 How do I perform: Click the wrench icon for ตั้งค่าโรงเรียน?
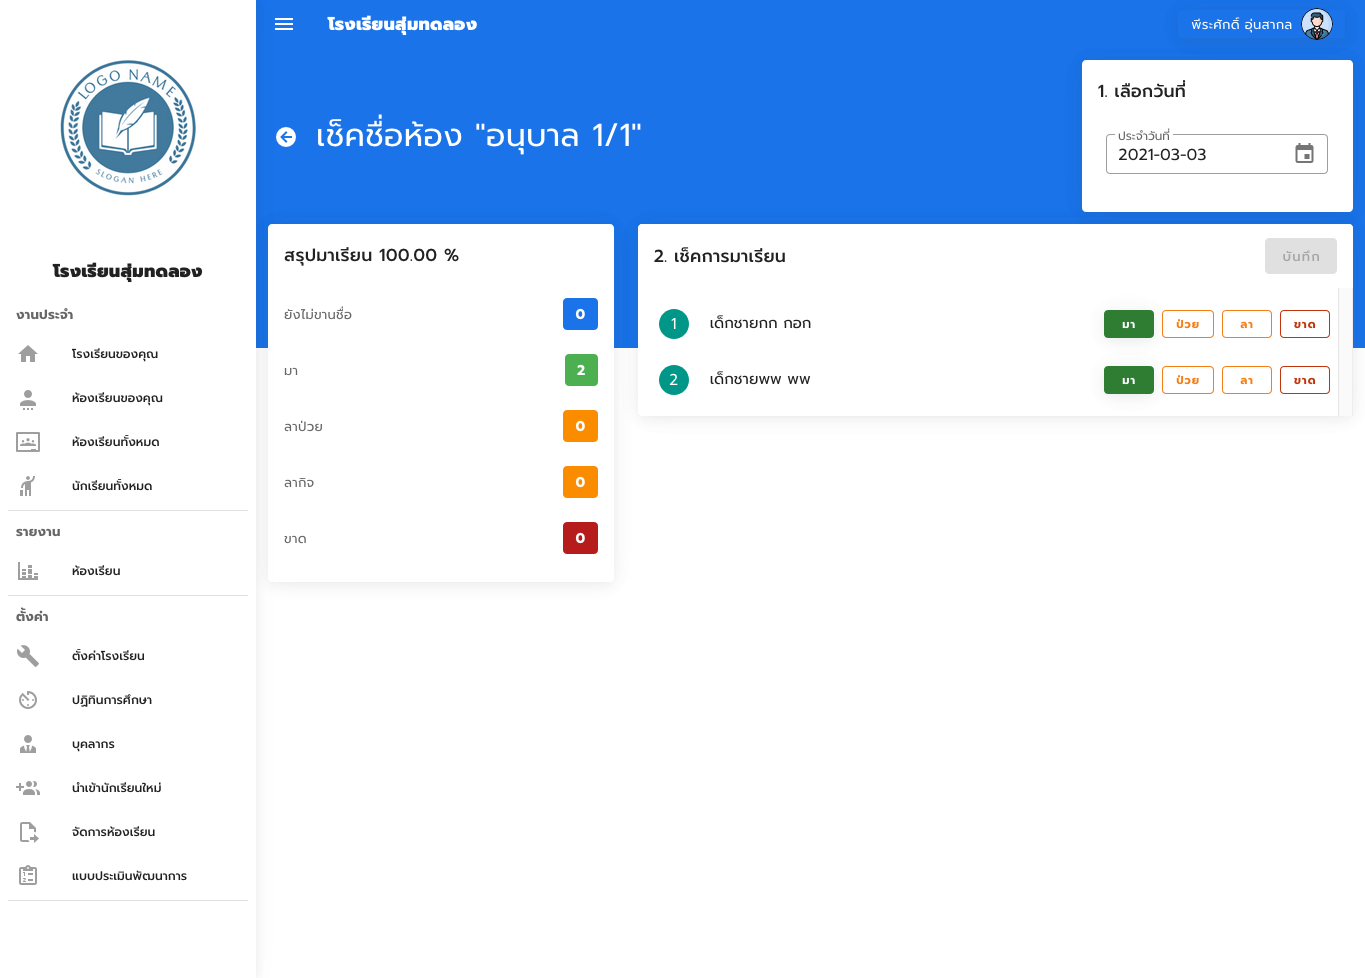pyautogui.click(x=28, y=656)
